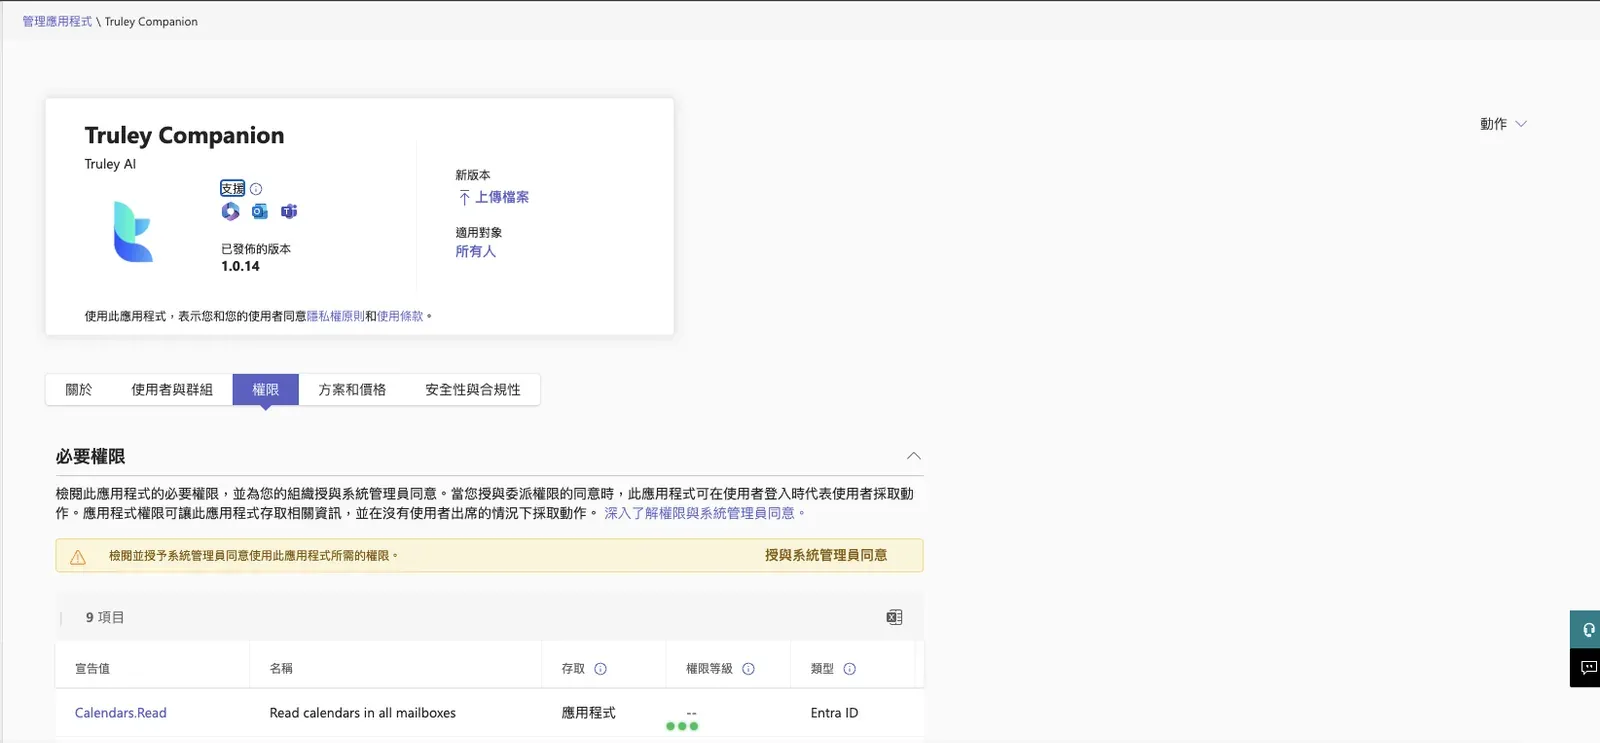Screen dimensions: 1600x743
Task: Click the 'Read calendars in all mailboxes' cell
Action: point(363,713)
